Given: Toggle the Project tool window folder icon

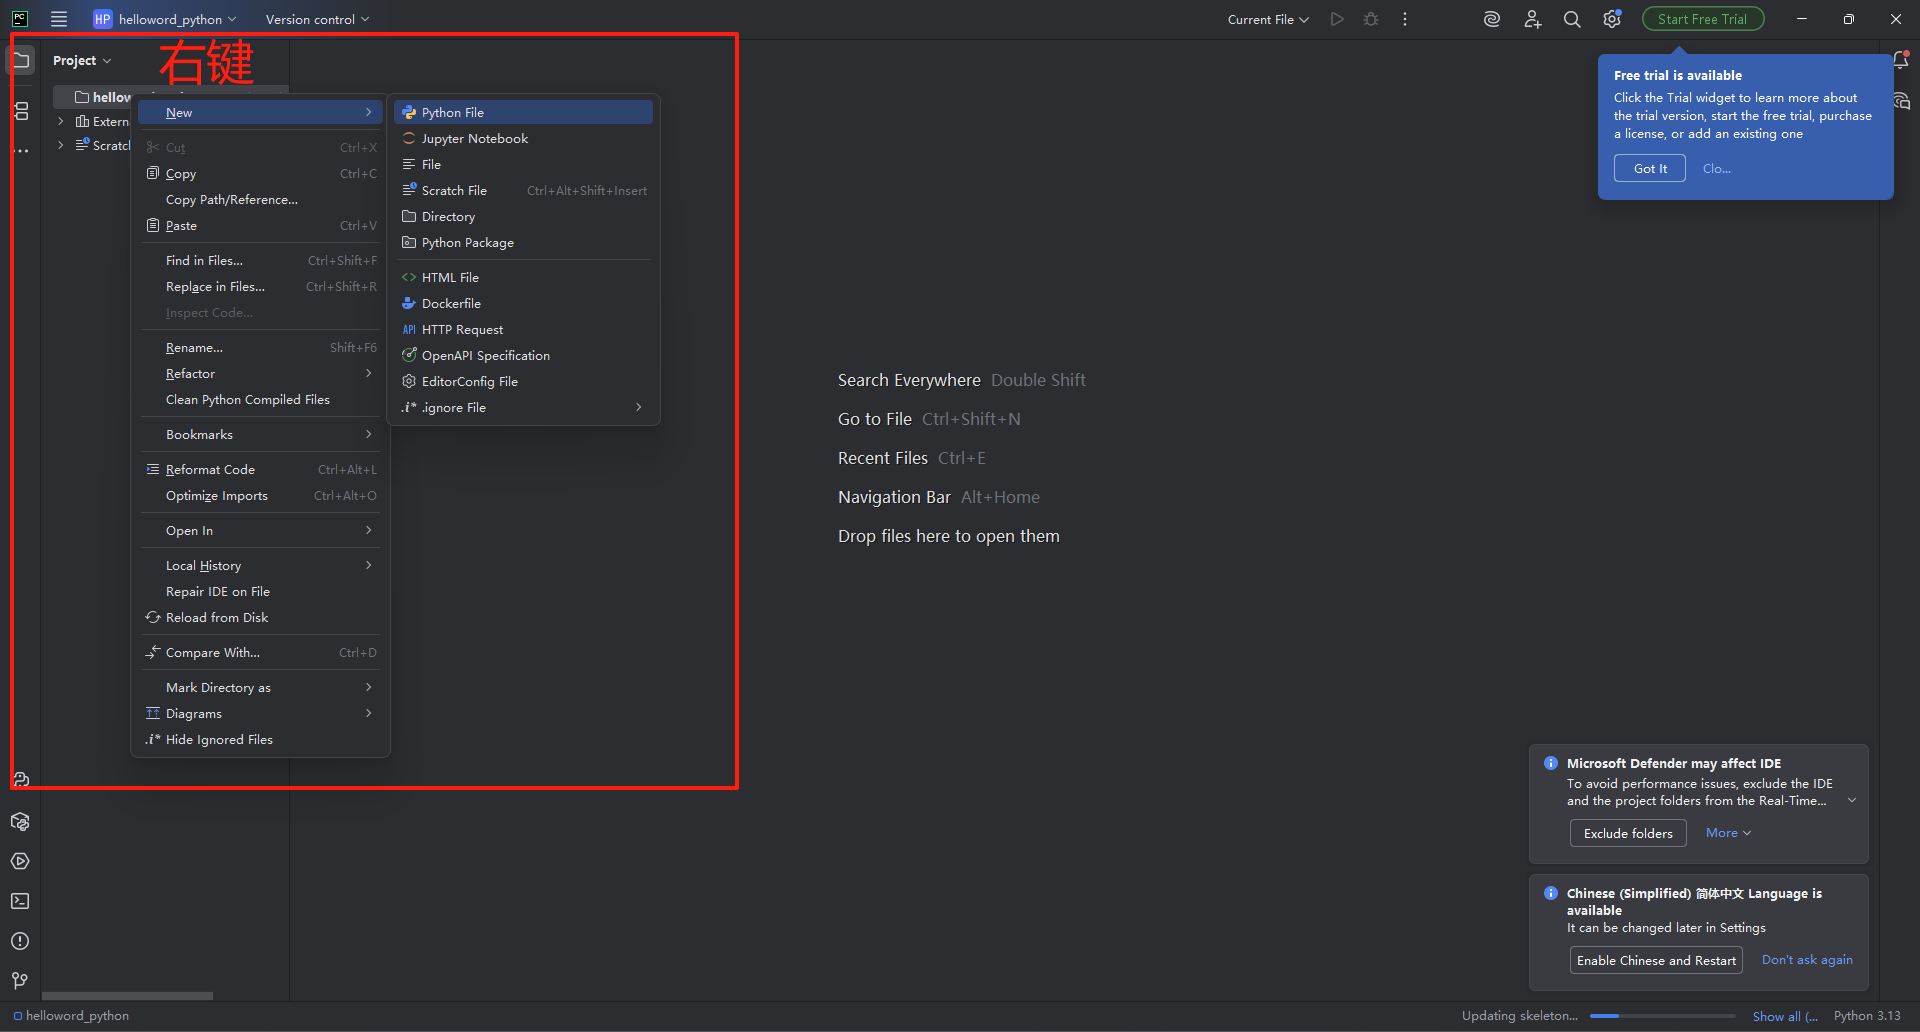Looking at the screenshot, I should (21, 60).
